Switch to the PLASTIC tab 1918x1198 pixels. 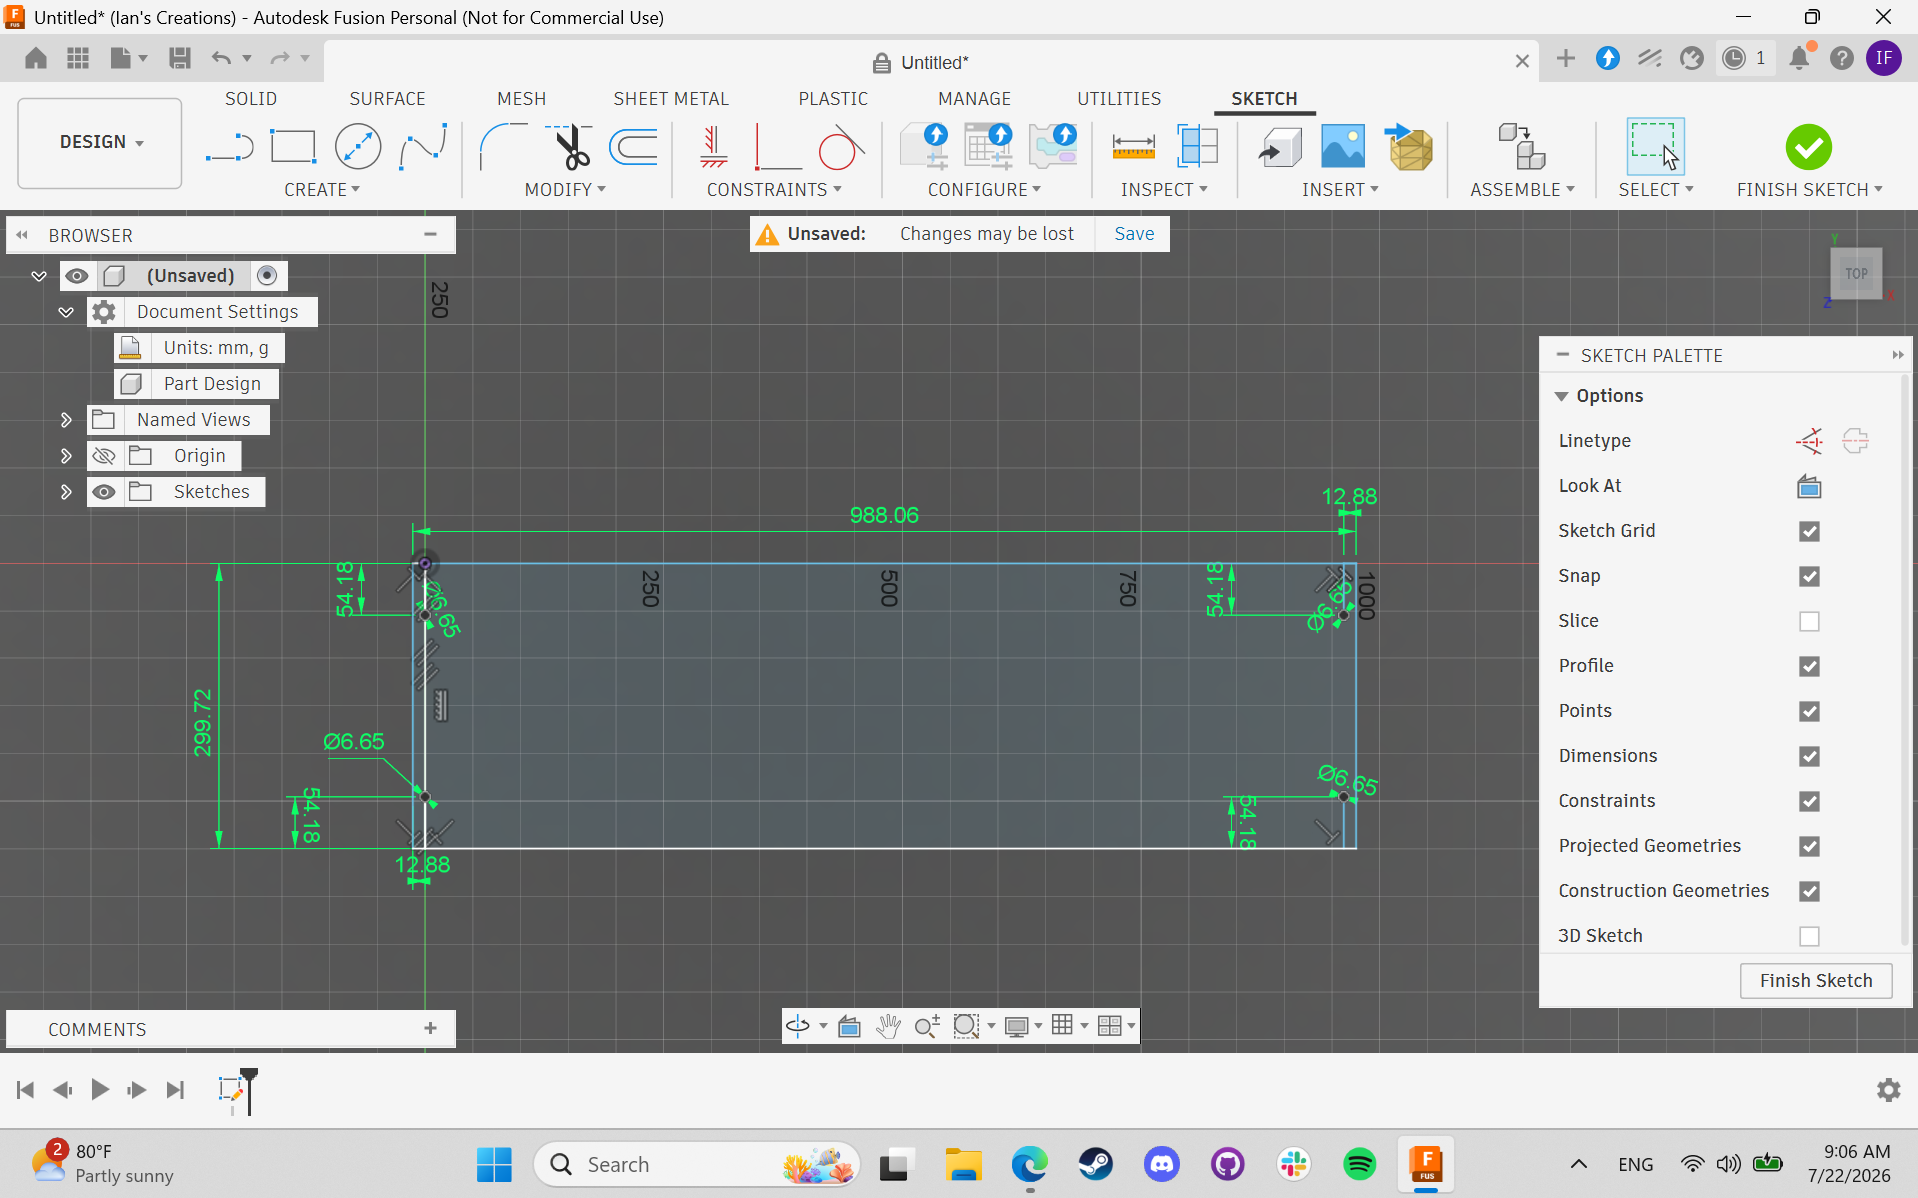point(833,98)
